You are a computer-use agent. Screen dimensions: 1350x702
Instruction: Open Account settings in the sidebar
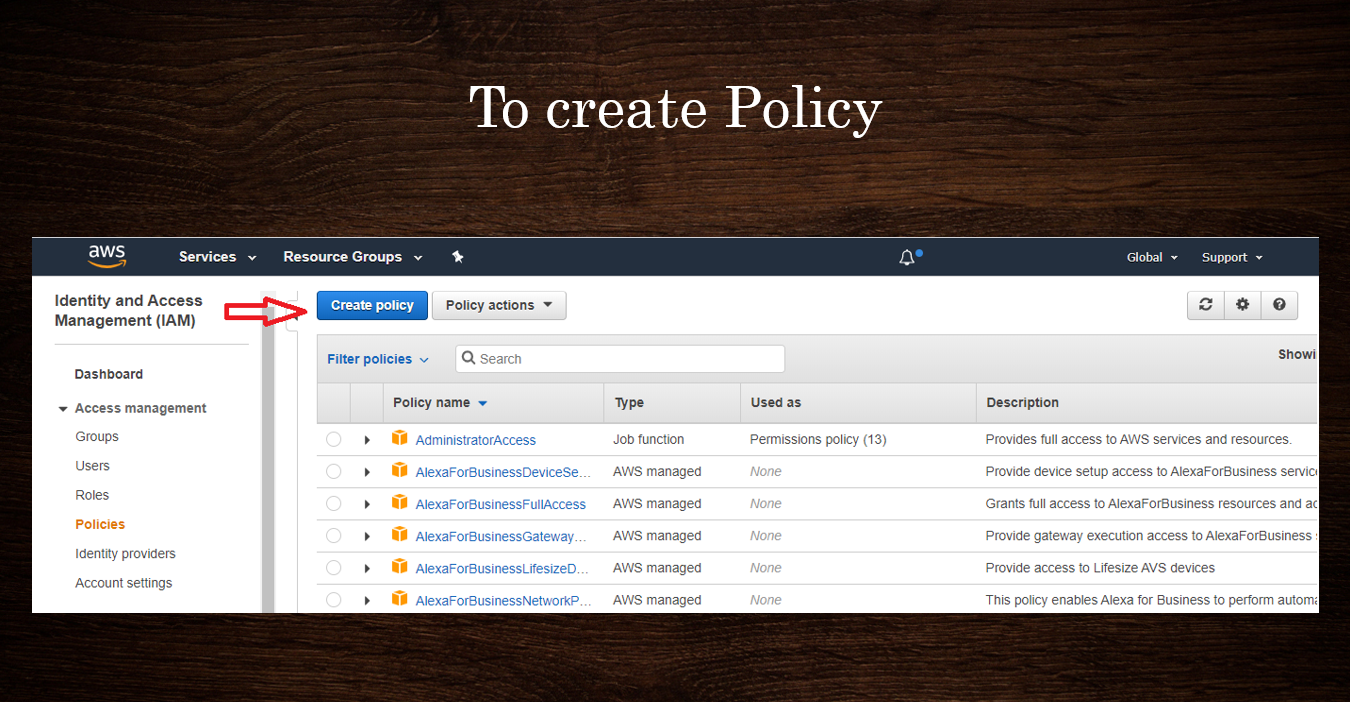124,583
